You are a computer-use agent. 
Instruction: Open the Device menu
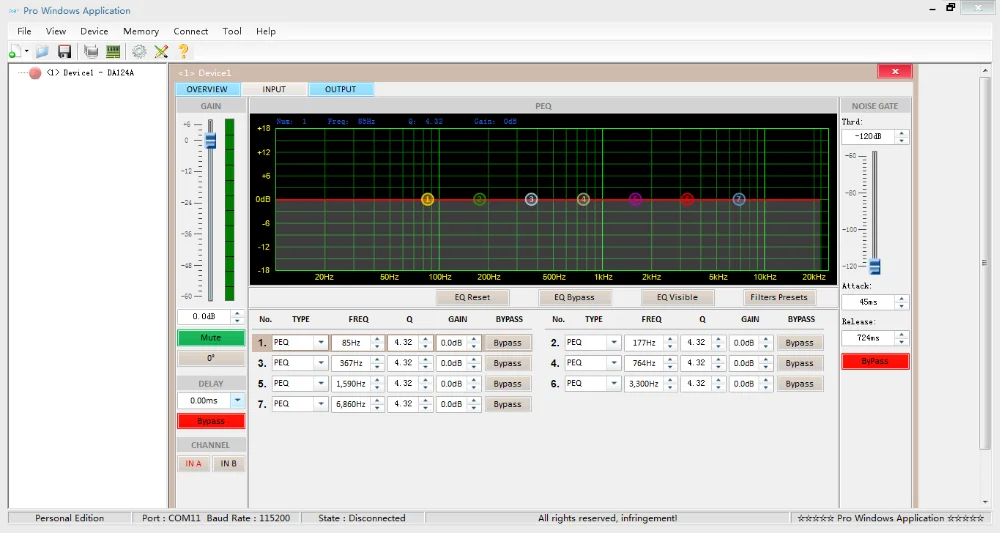pyautogui.click(x=94, y=31)
